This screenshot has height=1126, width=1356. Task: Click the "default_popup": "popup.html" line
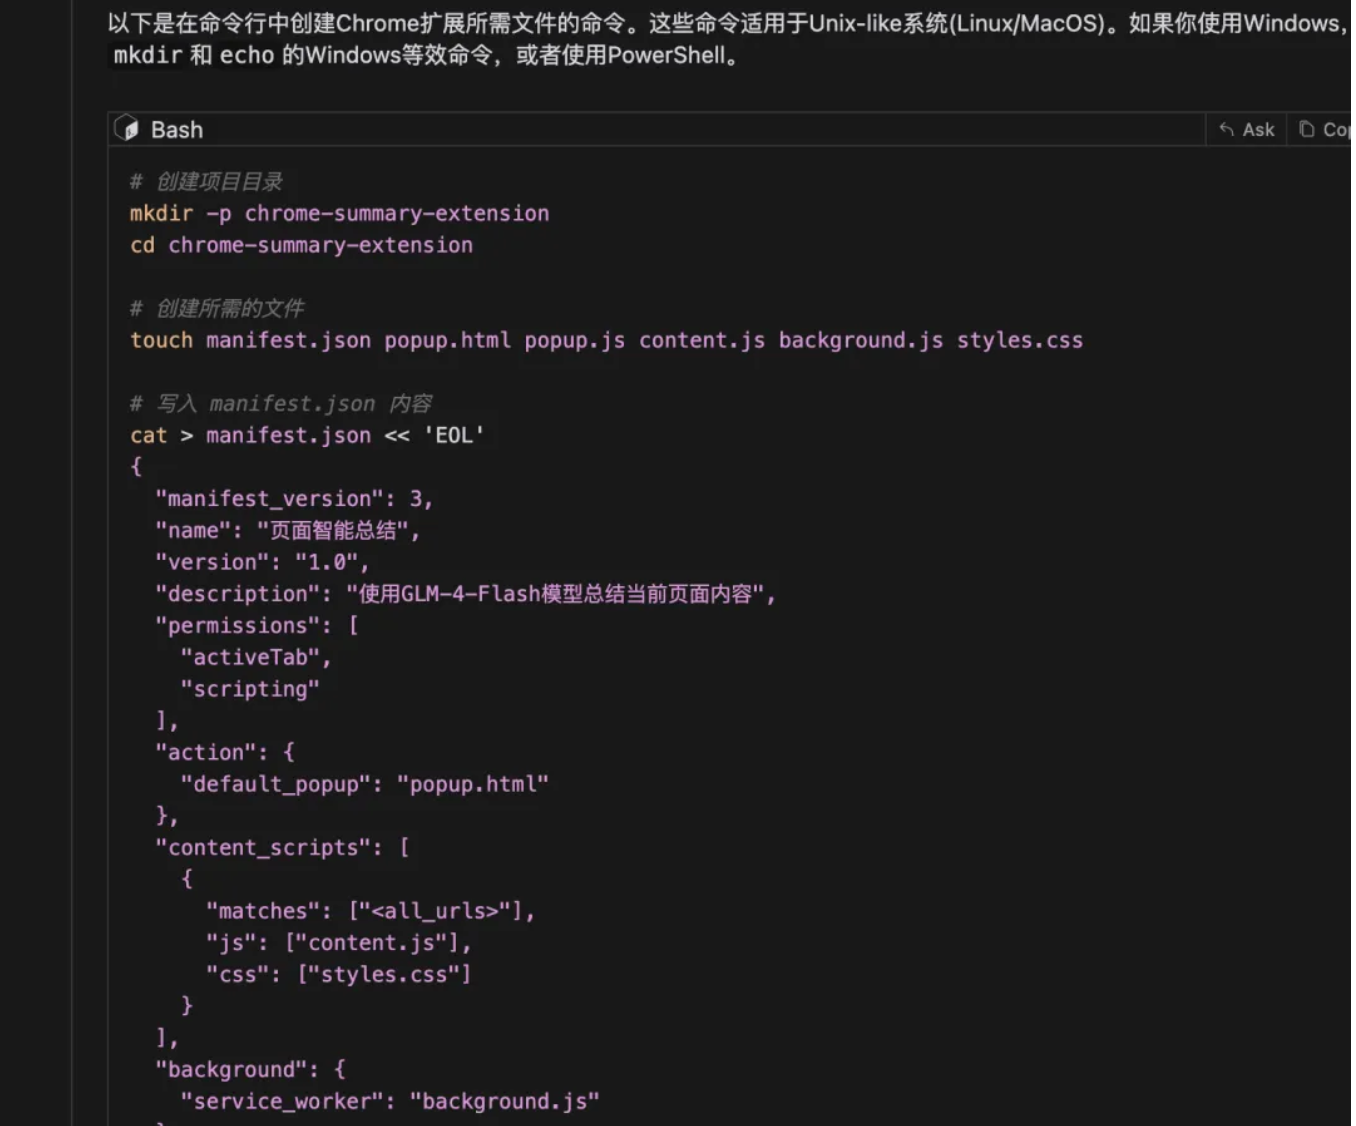pyautogui.click(x=365, y=784)
